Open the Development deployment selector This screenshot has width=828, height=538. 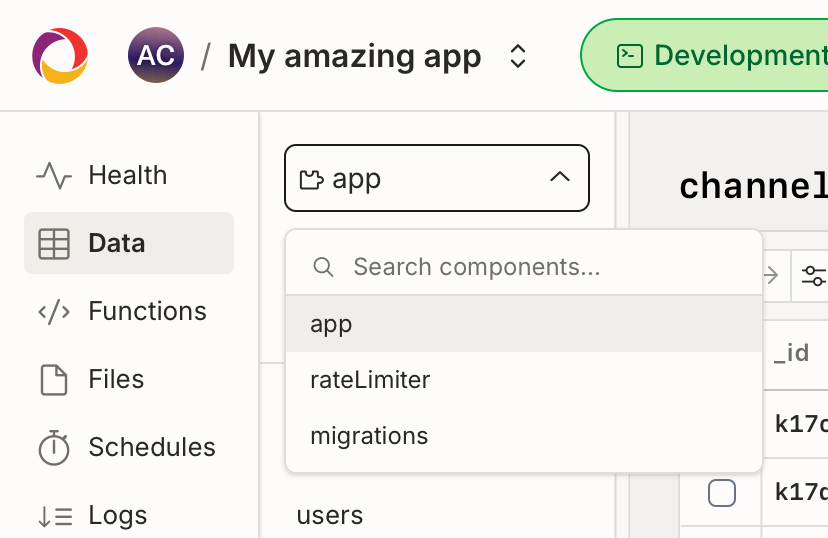(704, 55)
